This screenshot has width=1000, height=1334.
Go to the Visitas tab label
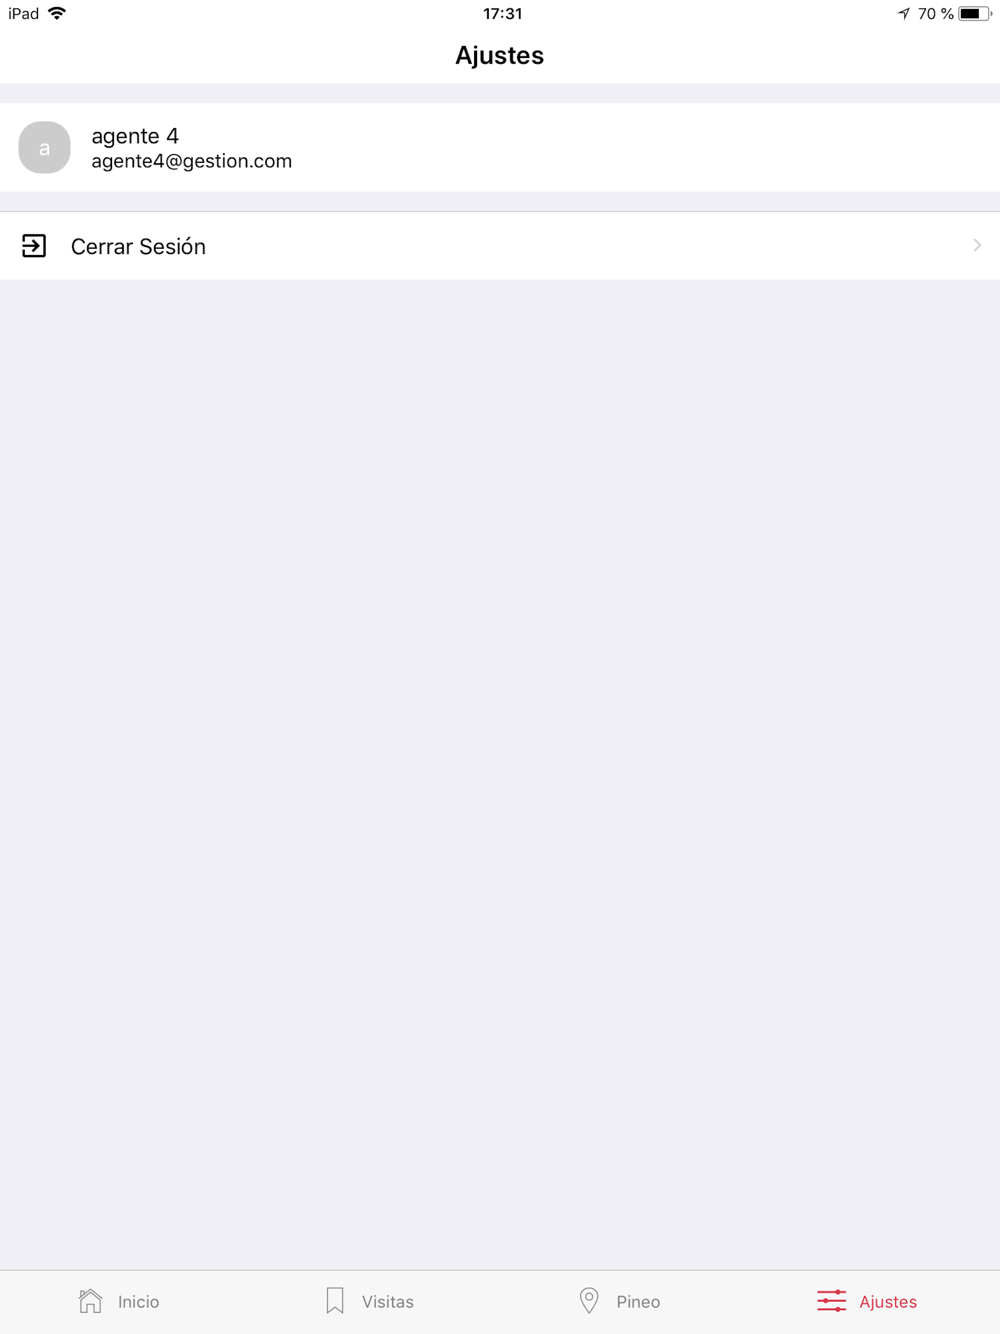388,1302
